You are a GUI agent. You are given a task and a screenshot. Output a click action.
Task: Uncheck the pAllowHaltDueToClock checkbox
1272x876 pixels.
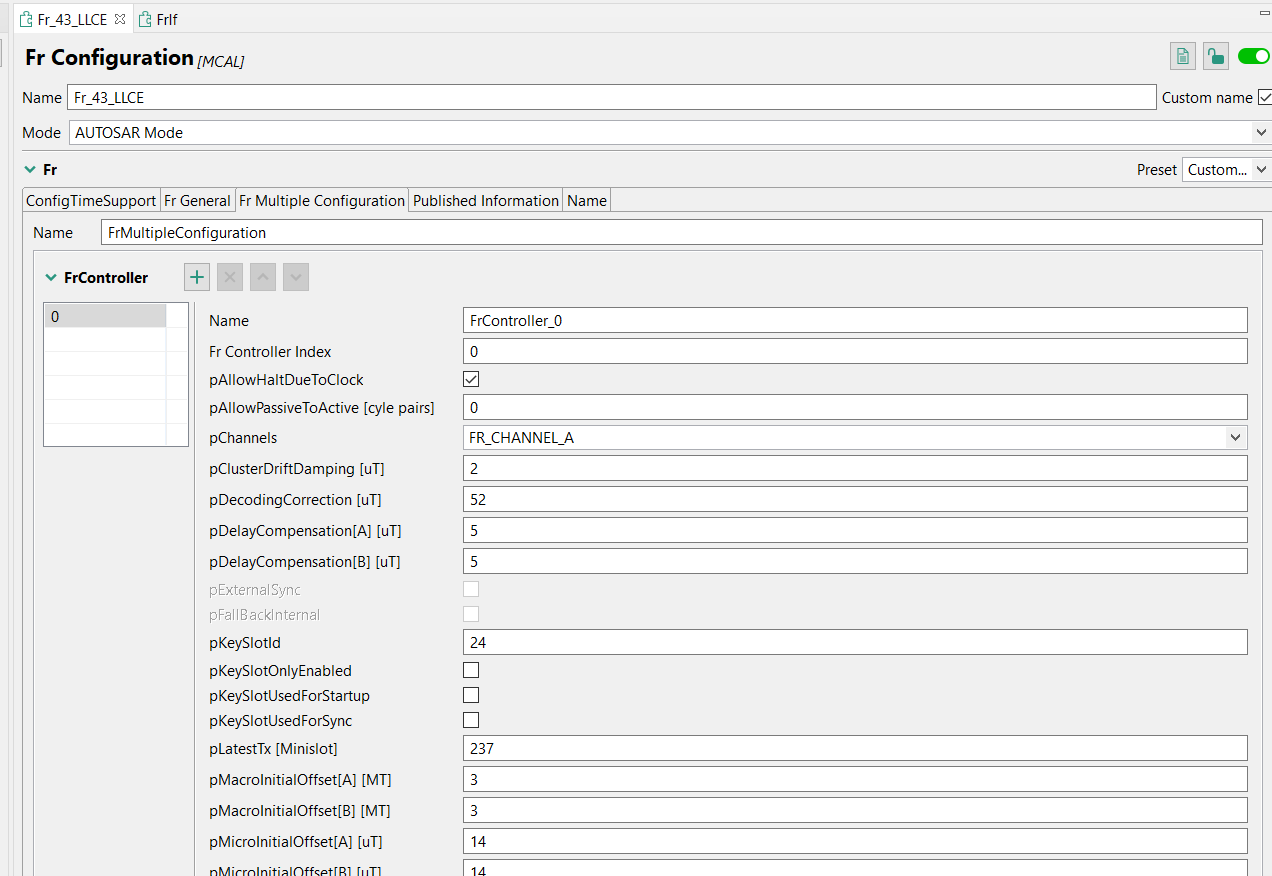coord(470,379)
